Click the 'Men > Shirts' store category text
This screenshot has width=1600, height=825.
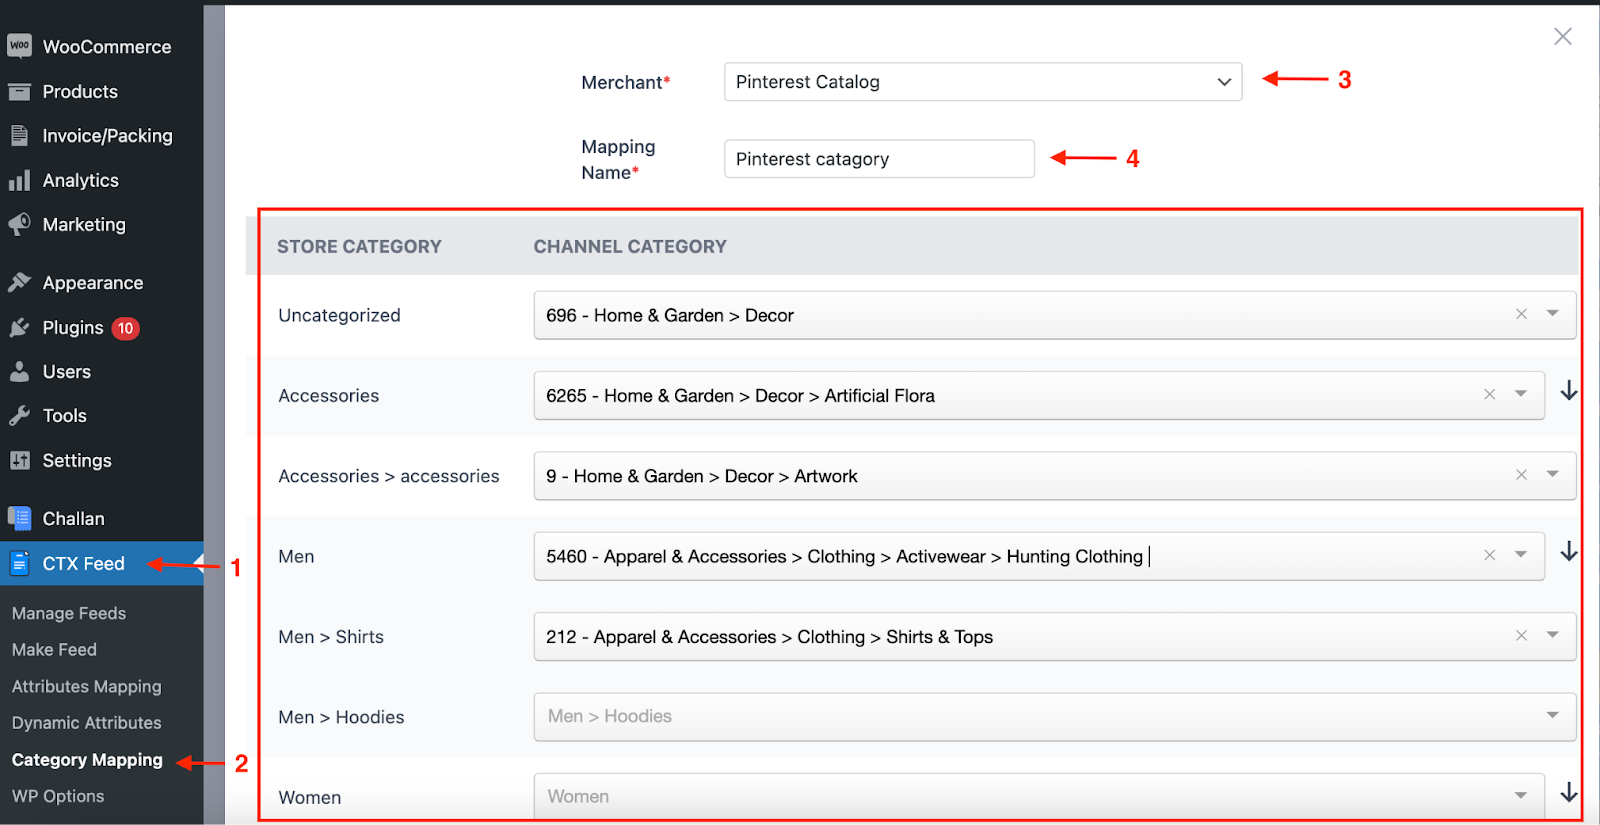point(331,637)
